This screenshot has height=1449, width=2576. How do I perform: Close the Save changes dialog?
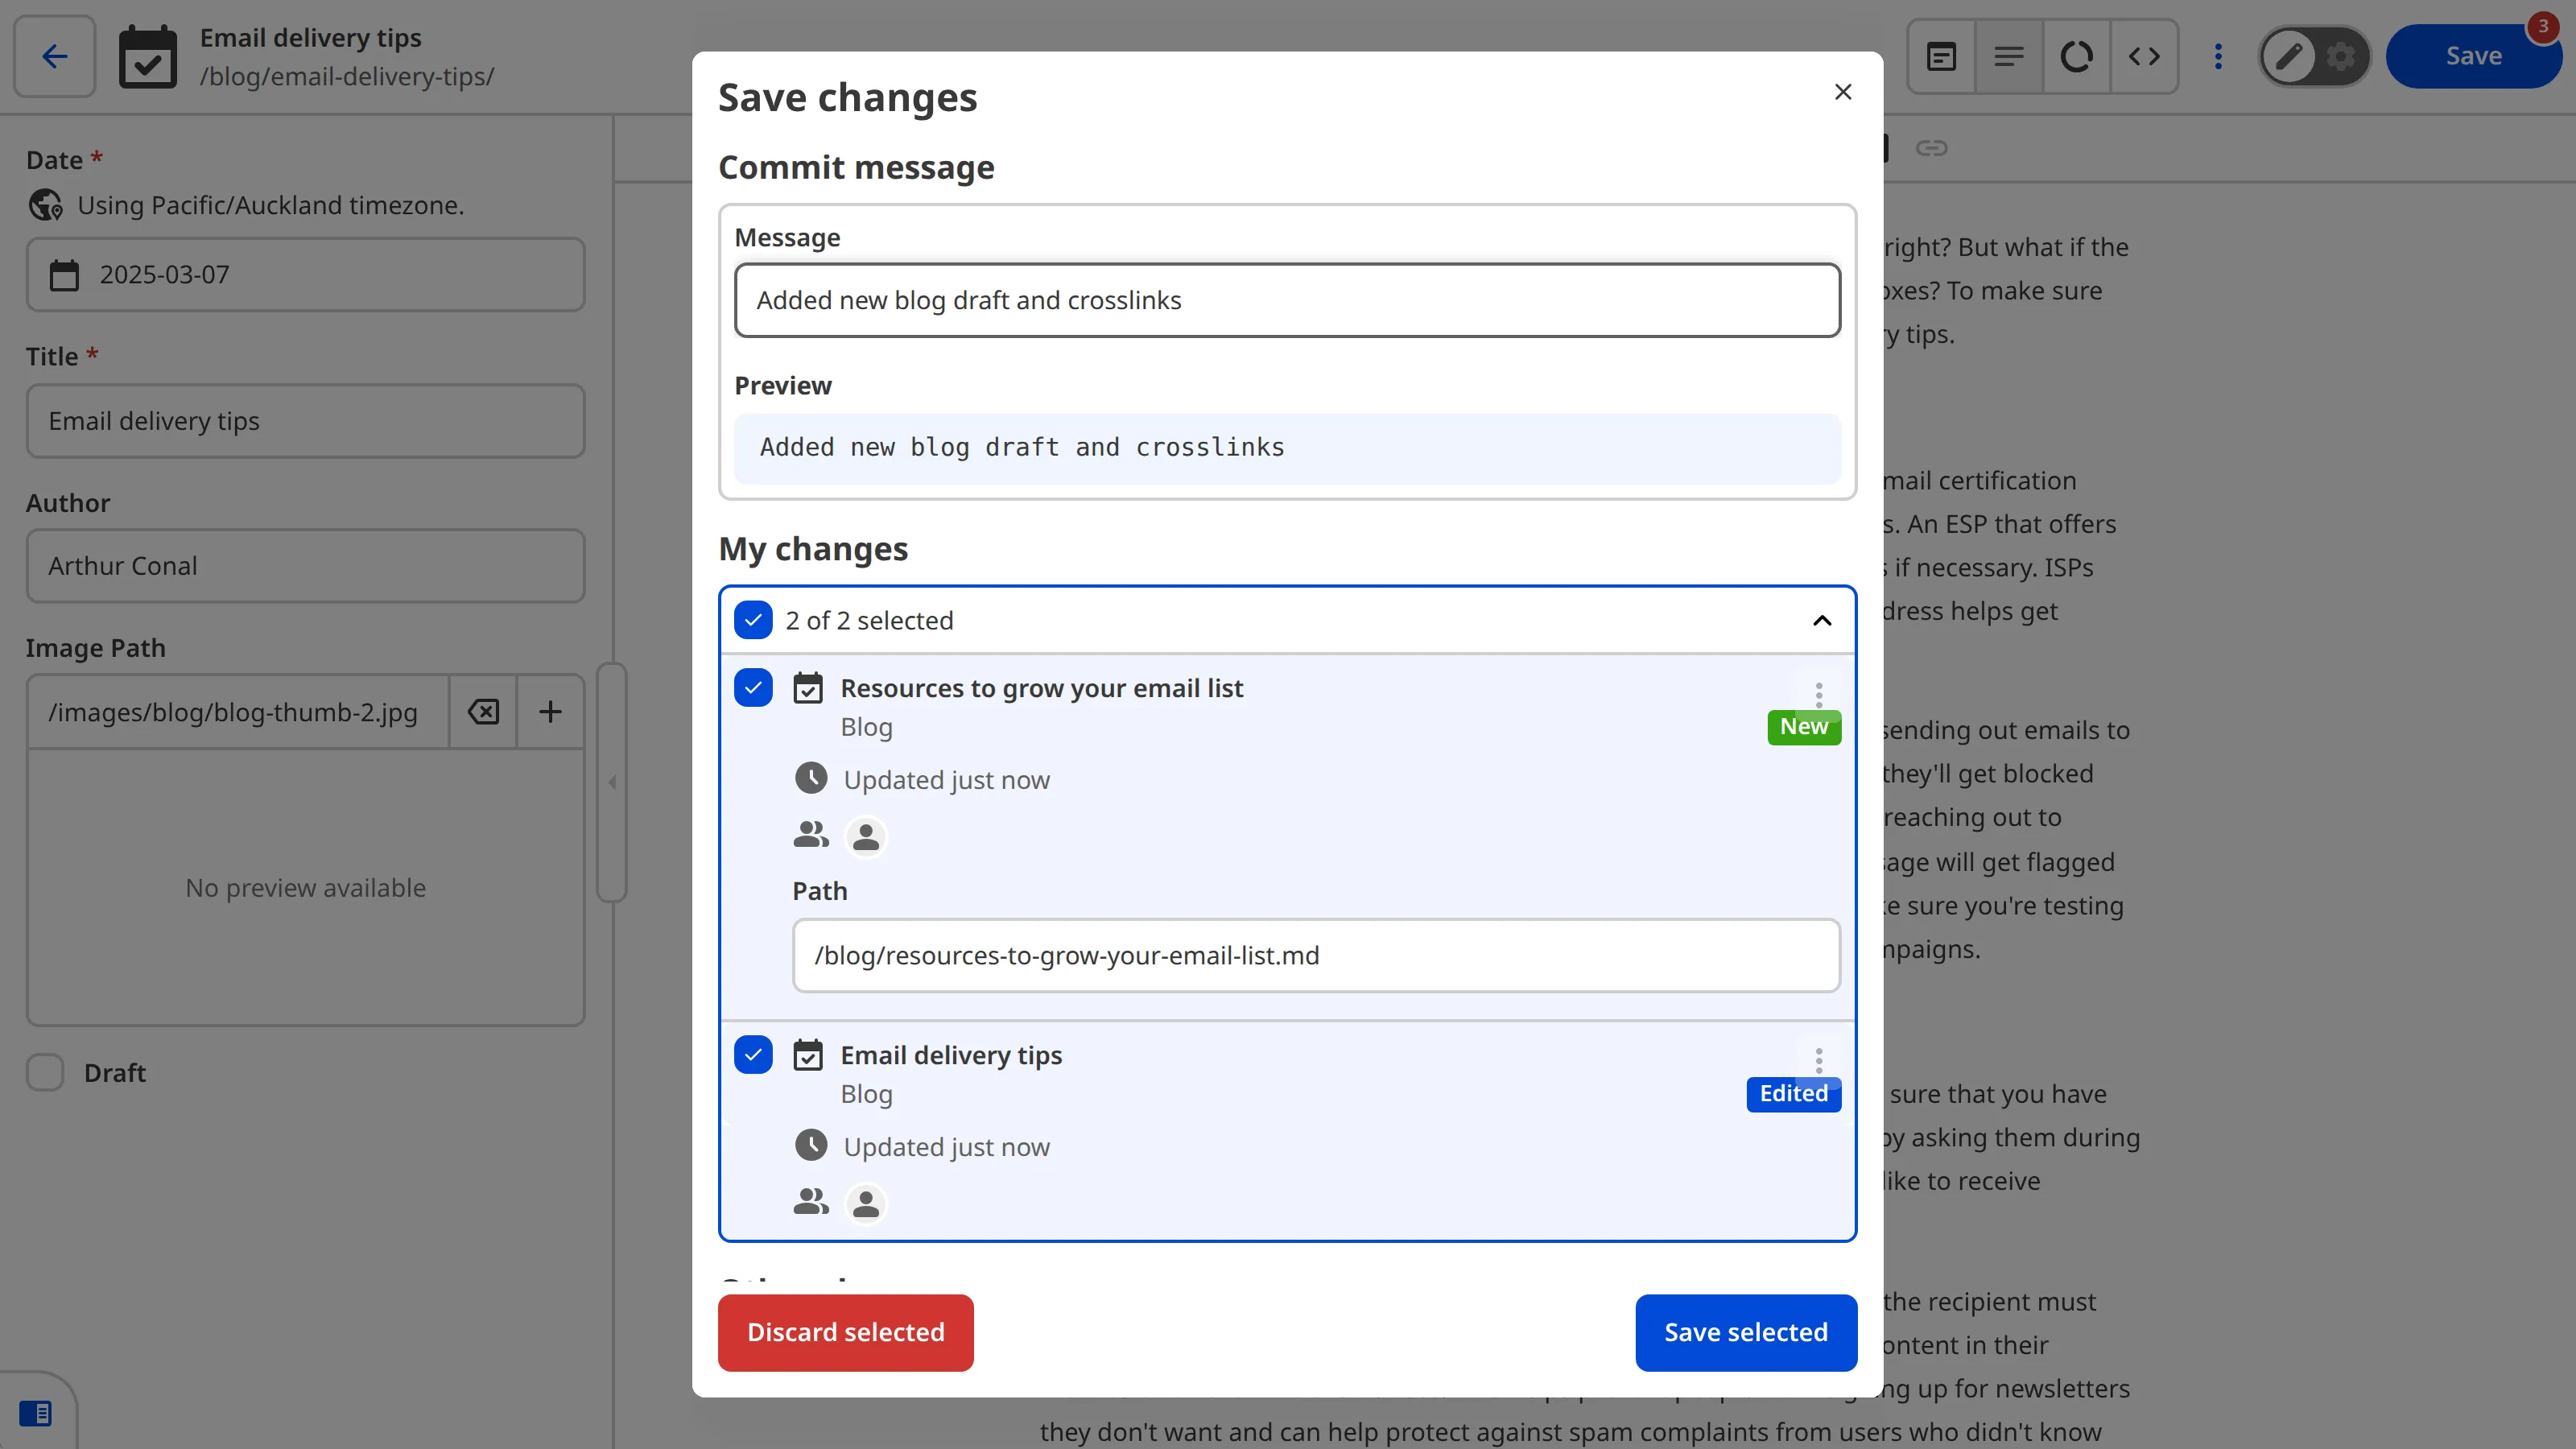click(x=1843, y=92)
